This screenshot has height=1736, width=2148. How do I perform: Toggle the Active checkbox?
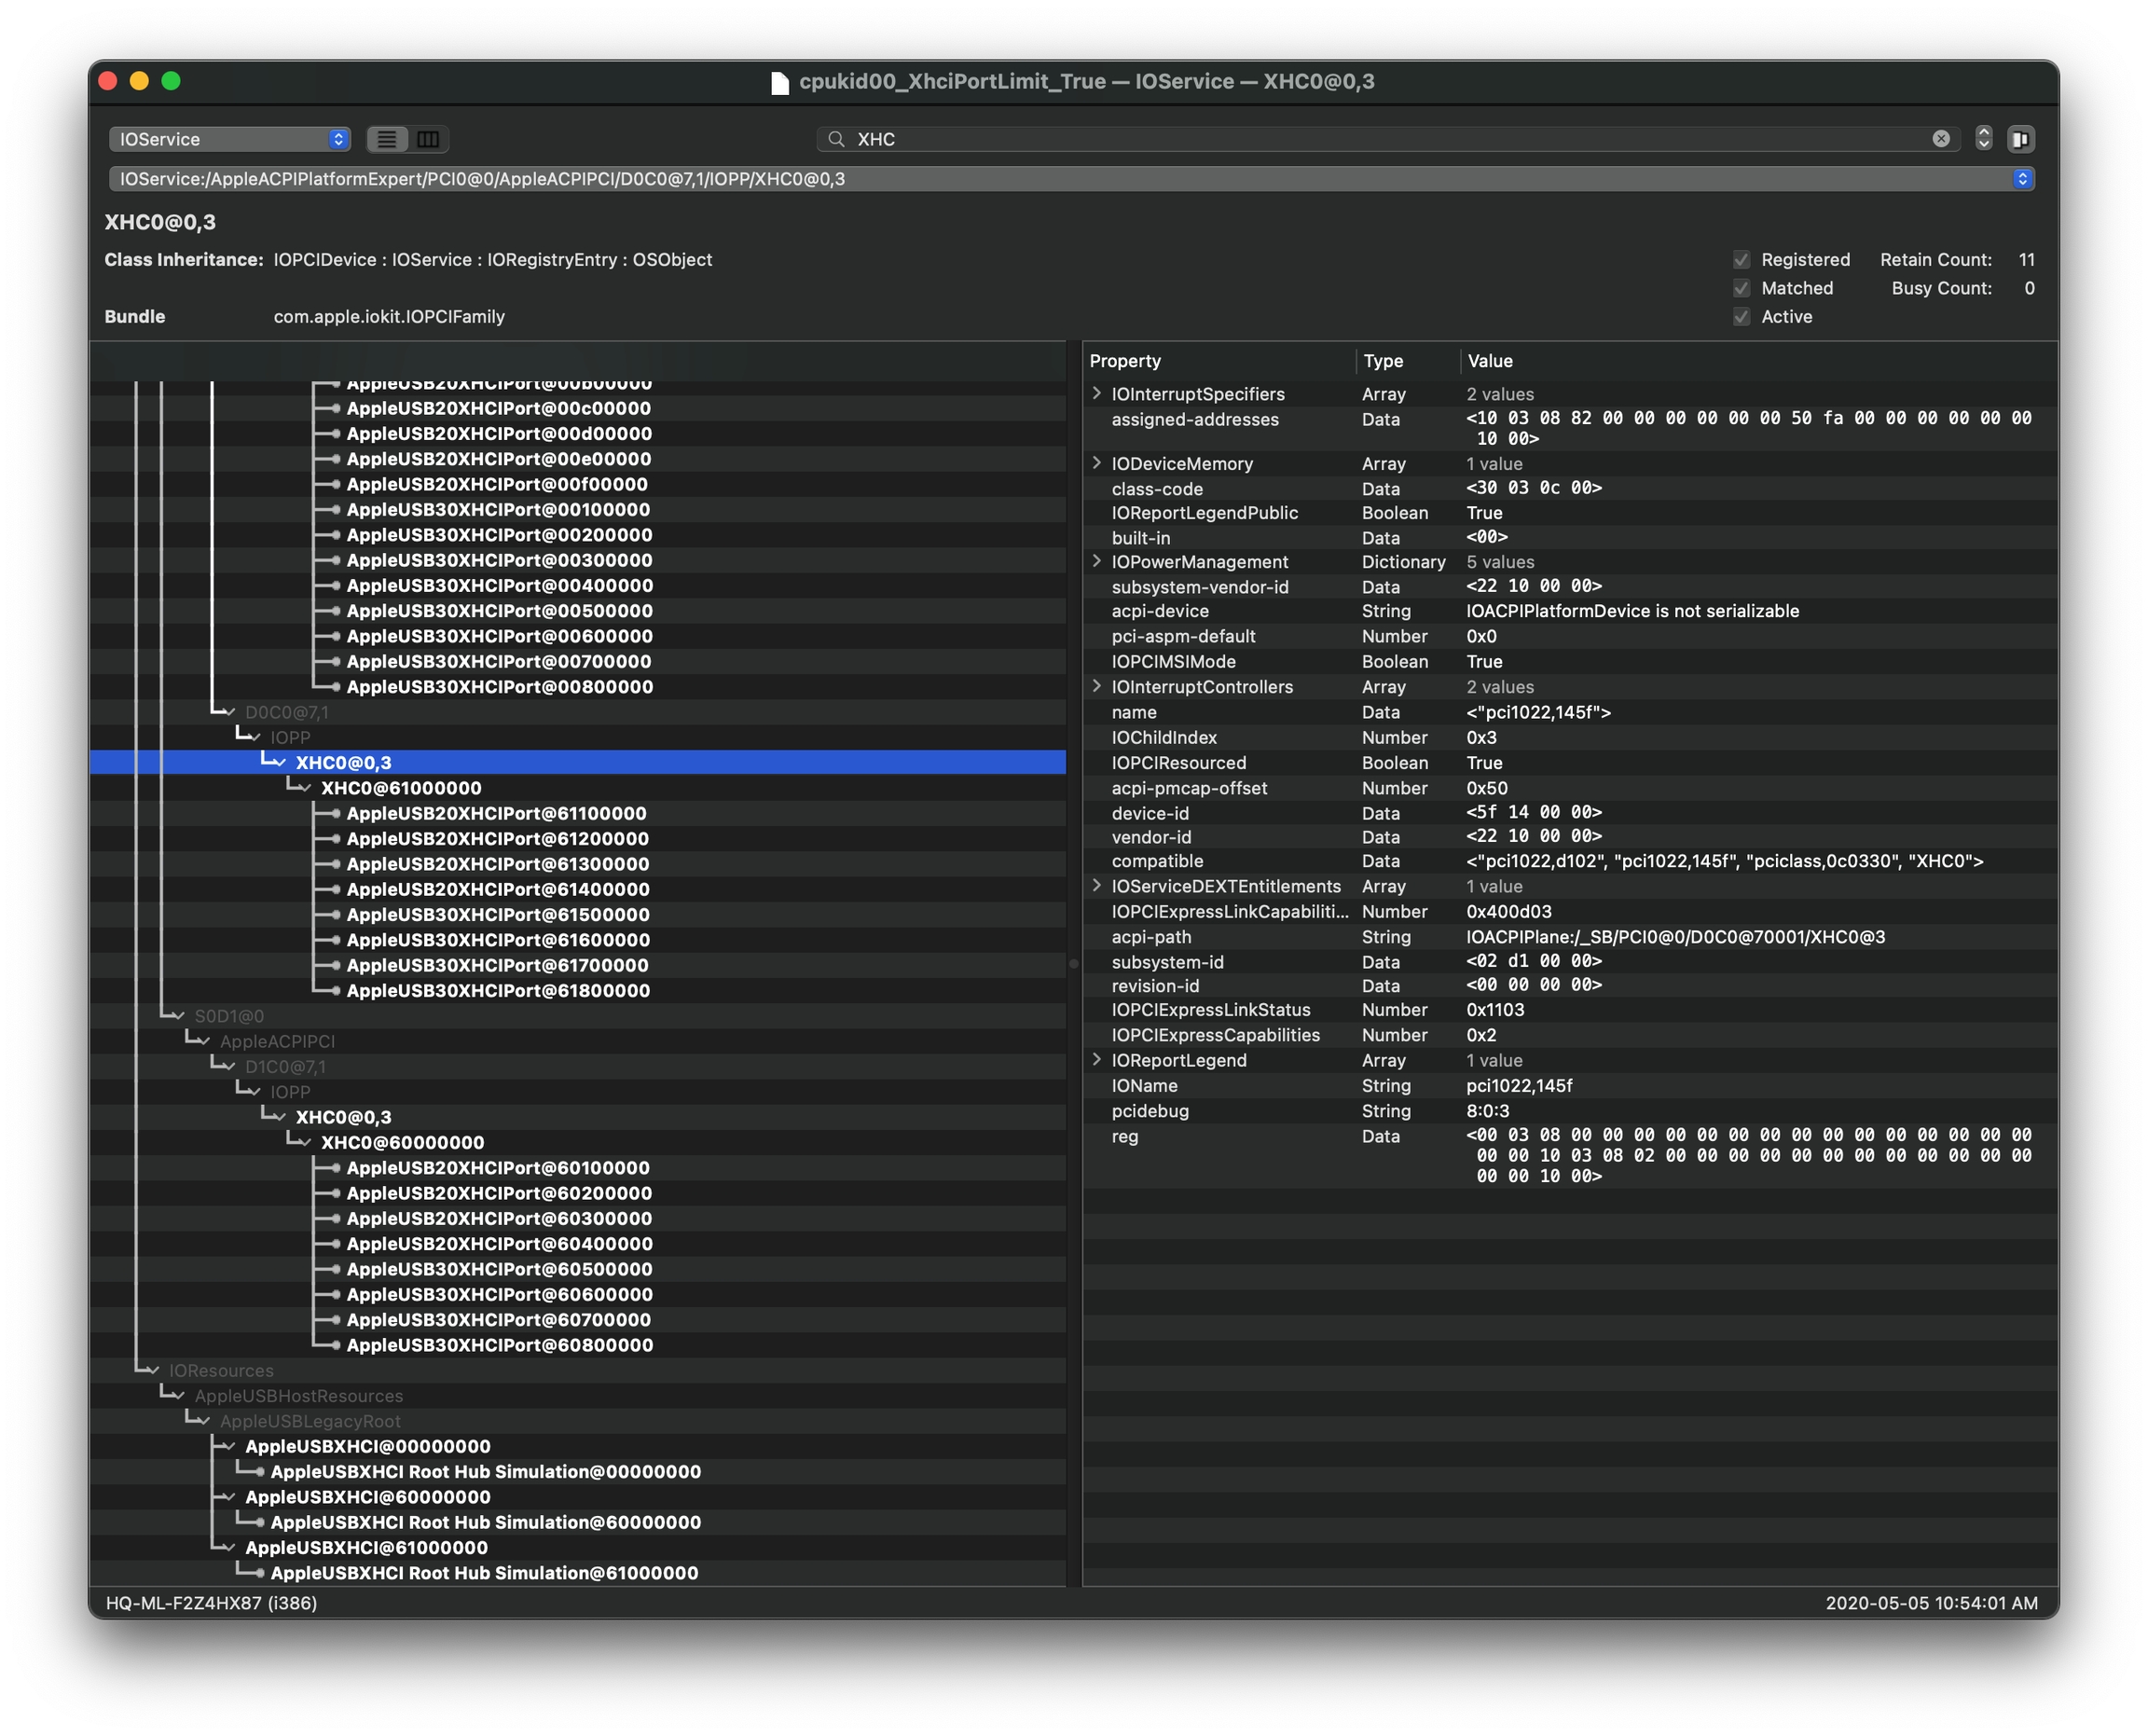coord(1741,317)
